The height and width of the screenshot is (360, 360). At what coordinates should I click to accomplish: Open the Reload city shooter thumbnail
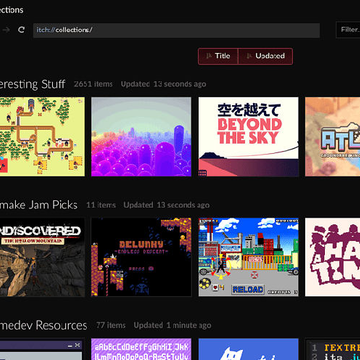[x=249, y=257]
